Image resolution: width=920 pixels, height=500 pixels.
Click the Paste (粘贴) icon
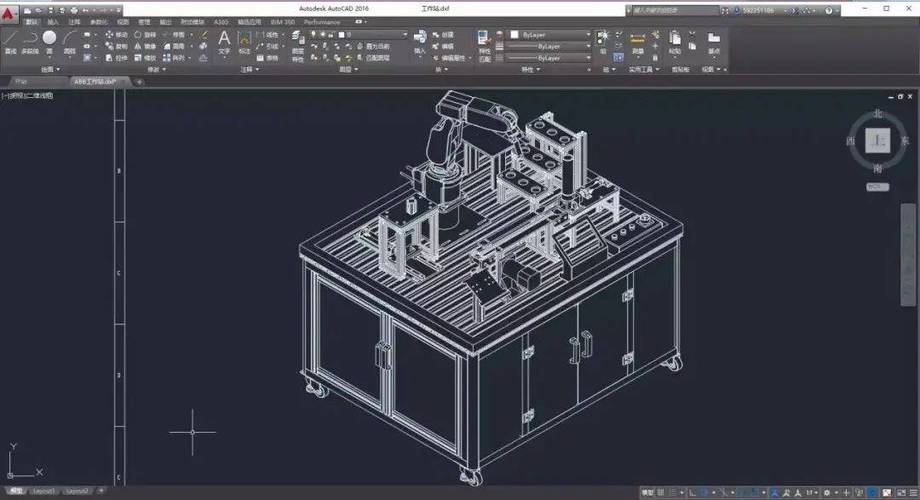[x=675, y=42]
